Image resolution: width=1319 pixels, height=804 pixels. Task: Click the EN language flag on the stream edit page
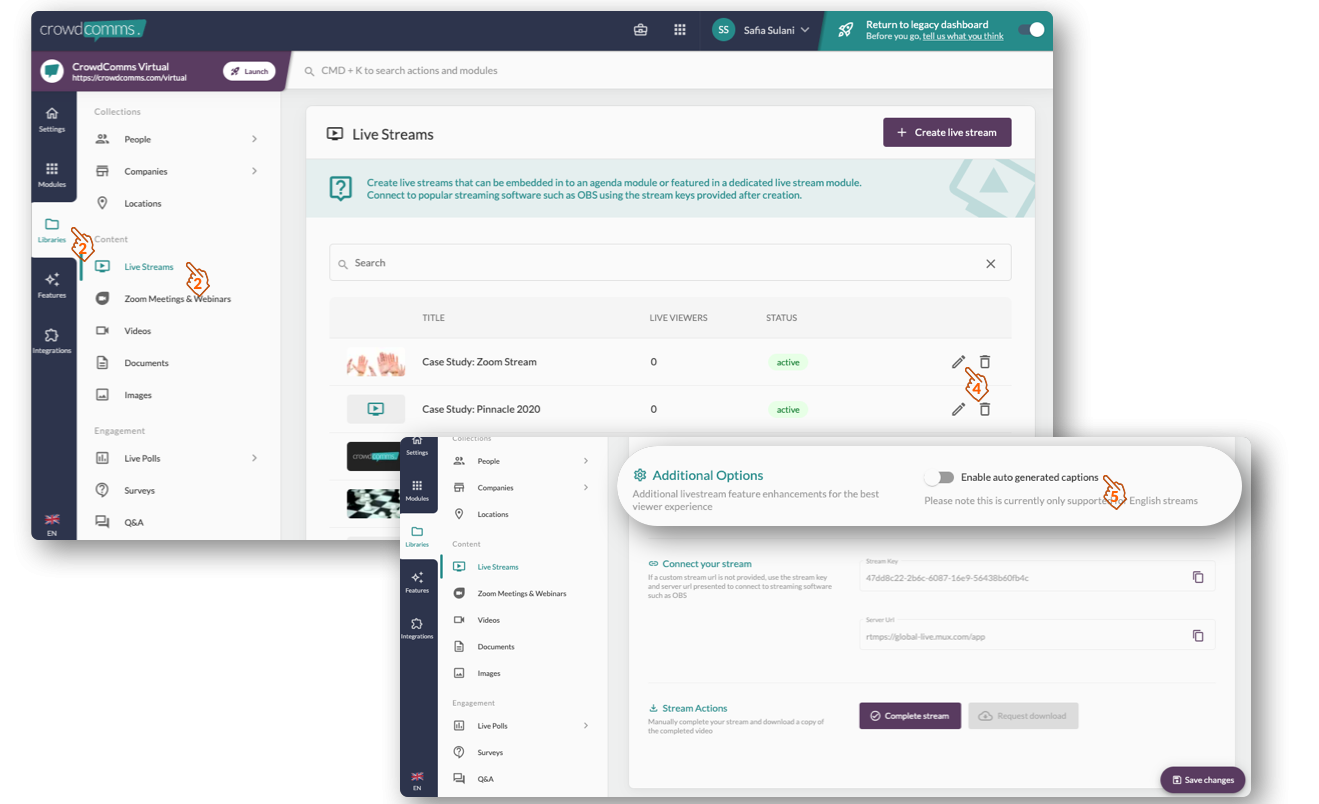pyautogui.click(x=417, y=781)
